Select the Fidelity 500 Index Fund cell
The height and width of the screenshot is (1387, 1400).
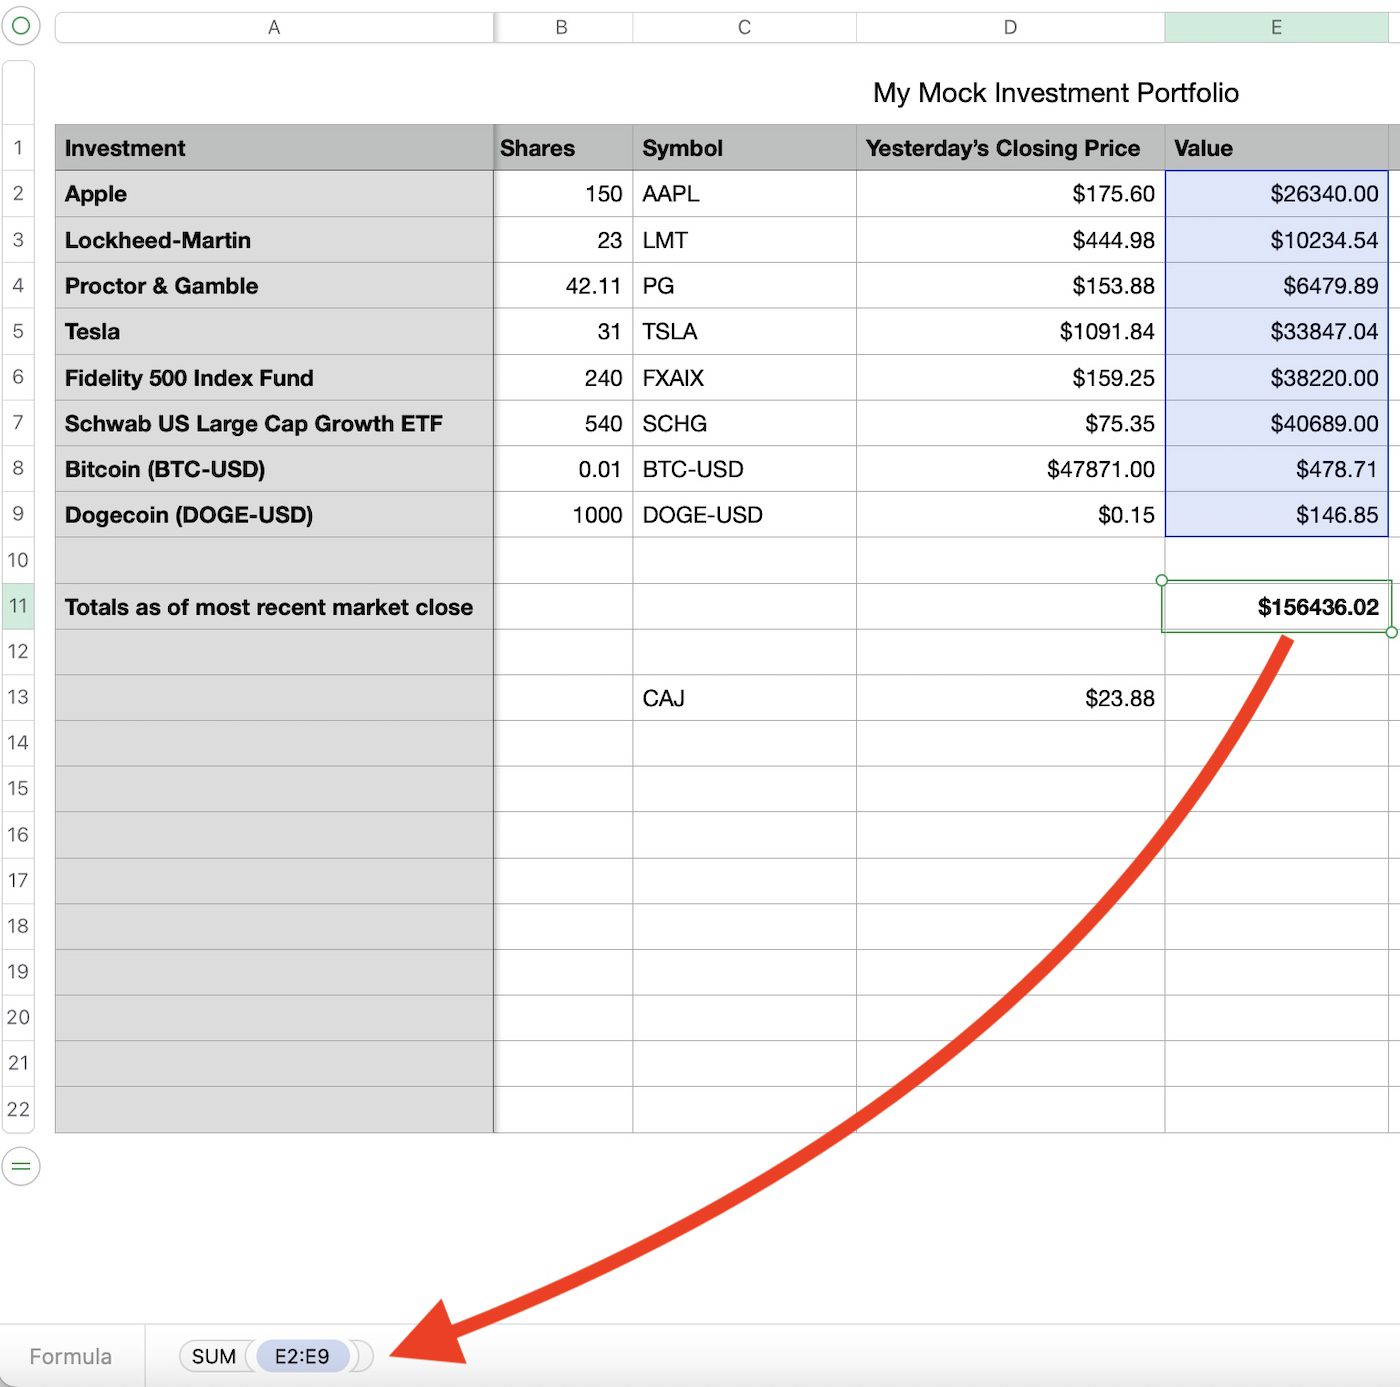274,378
